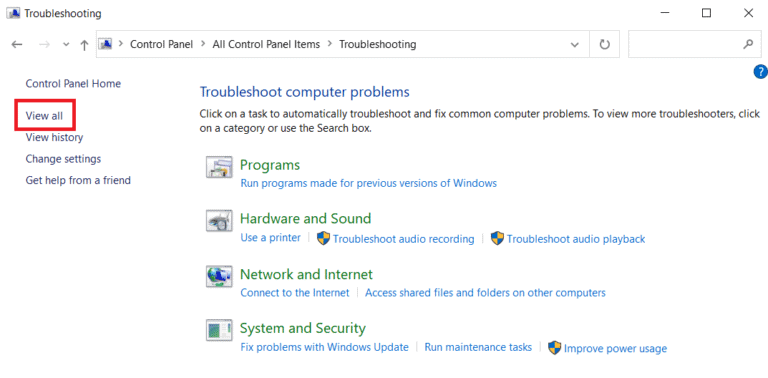Click the Back navigation arrow
This screenshot has height=378, width=768.
[x=17, y=45]
